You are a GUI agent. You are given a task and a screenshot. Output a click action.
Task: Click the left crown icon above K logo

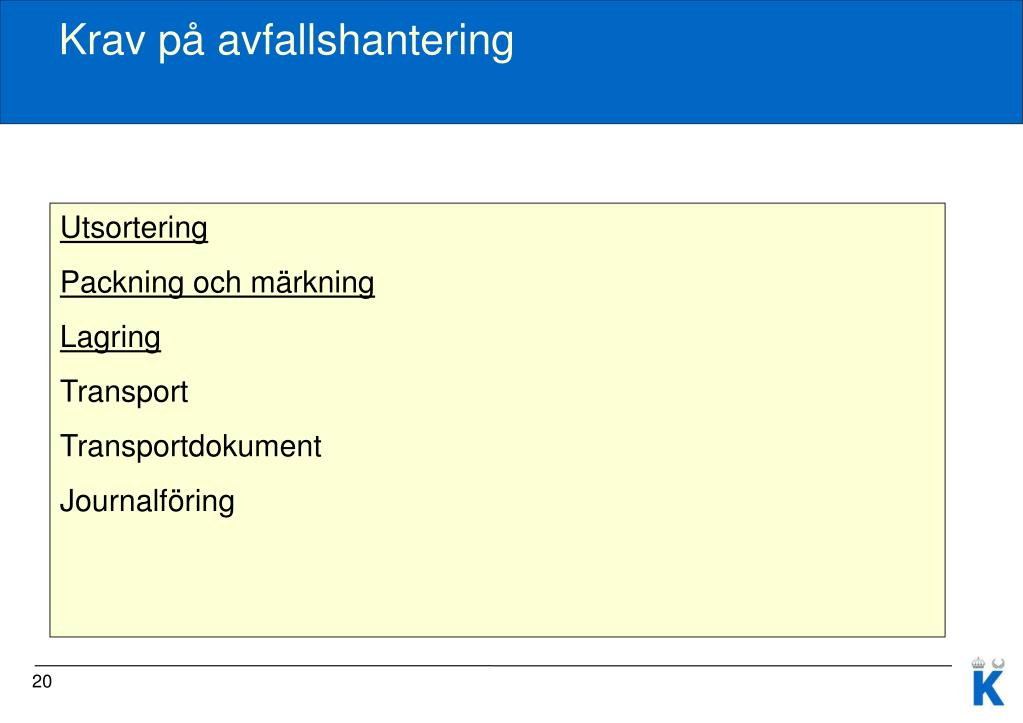pyautogui.click(x=978, y=662)
